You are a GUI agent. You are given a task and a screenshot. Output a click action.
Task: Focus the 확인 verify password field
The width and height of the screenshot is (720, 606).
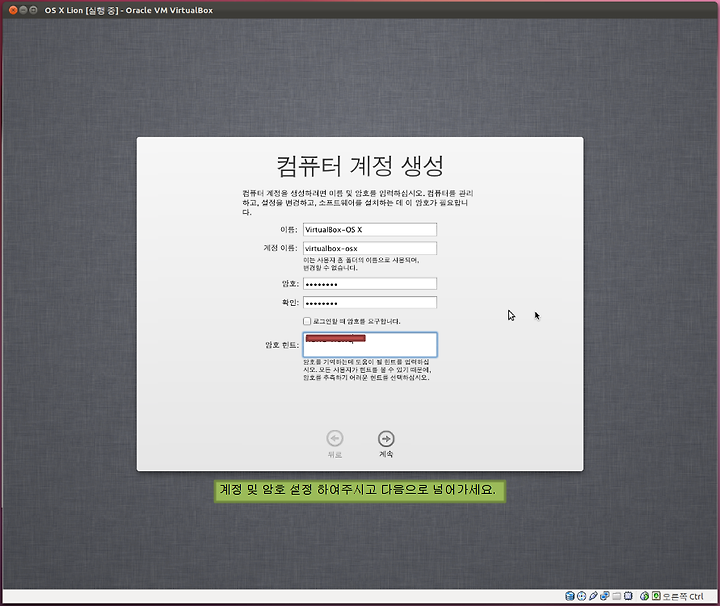(370, 303)
